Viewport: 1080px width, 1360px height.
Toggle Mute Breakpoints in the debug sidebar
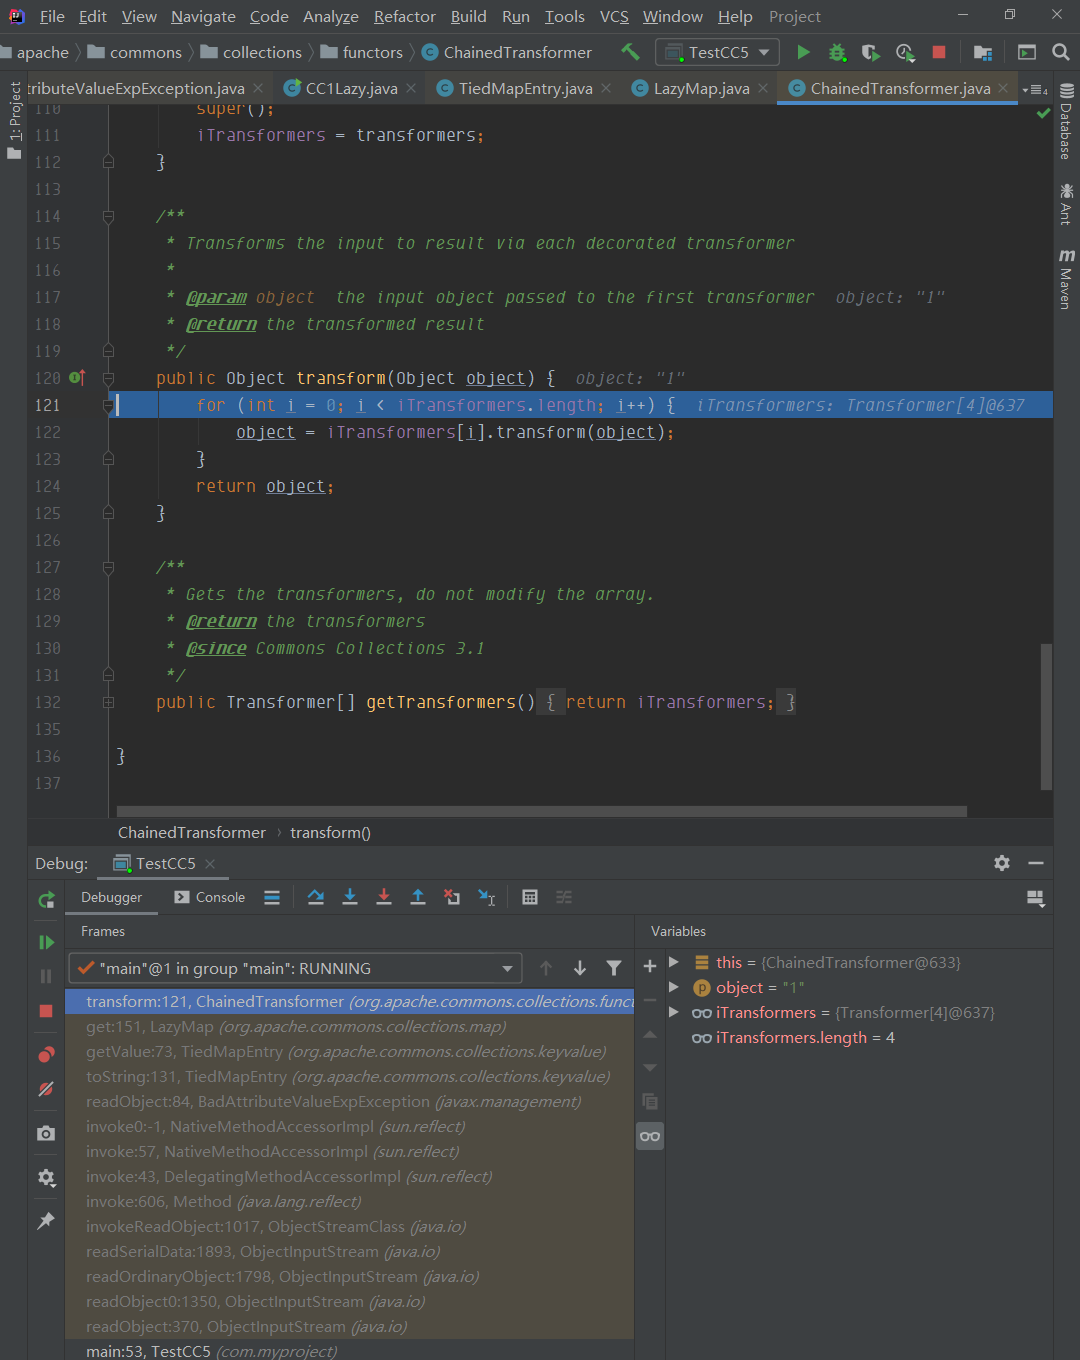[x=46, y=1089]
